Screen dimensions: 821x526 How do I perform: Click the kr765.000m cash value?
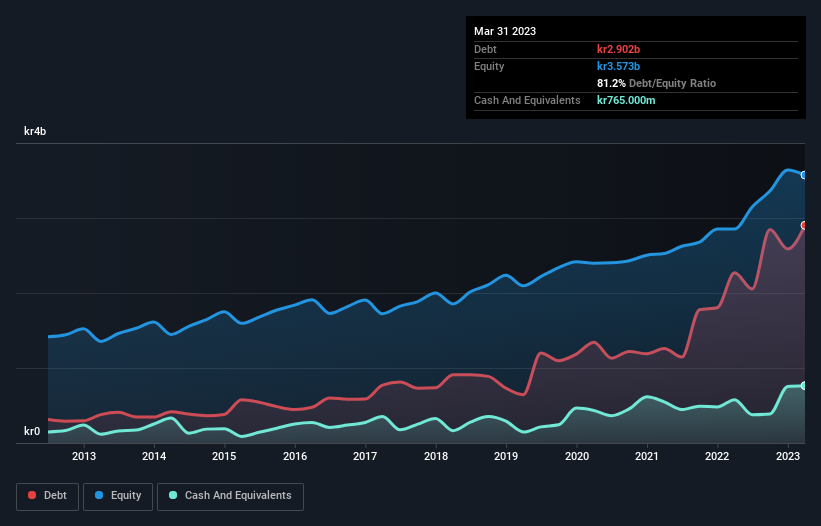tap(626, 100)
